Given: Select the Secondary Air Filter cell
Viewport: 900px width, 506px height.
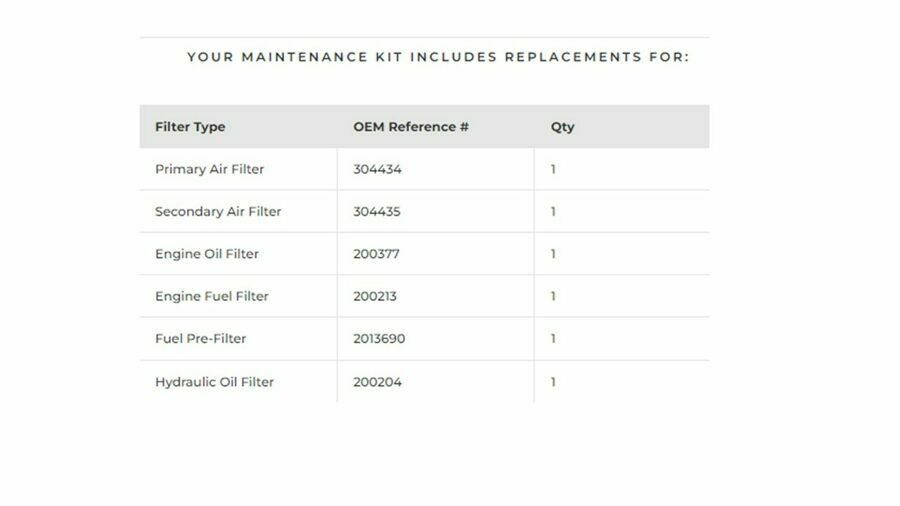Looking at the screenshot, I should [218, 211].
